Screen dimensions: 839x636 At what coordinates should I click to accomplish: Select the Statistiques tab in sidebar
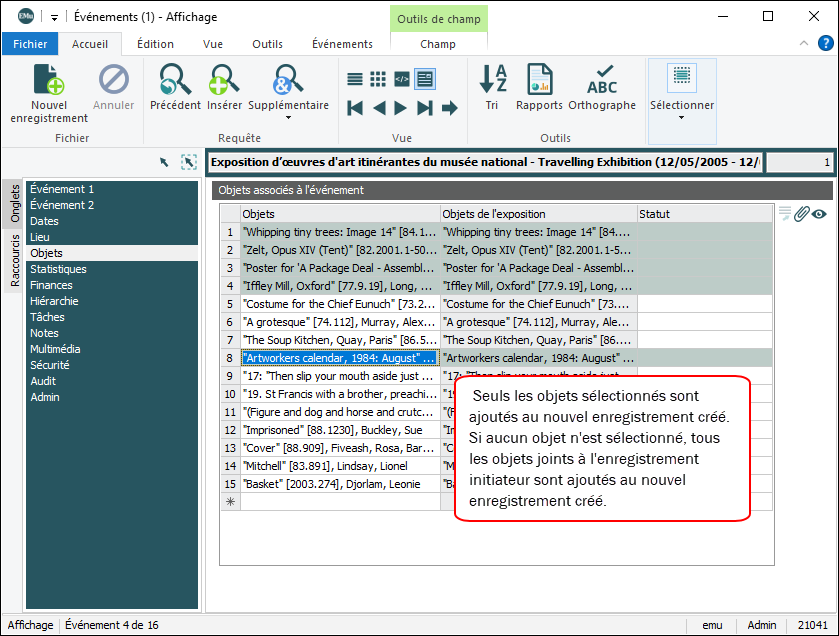(58, 269)
